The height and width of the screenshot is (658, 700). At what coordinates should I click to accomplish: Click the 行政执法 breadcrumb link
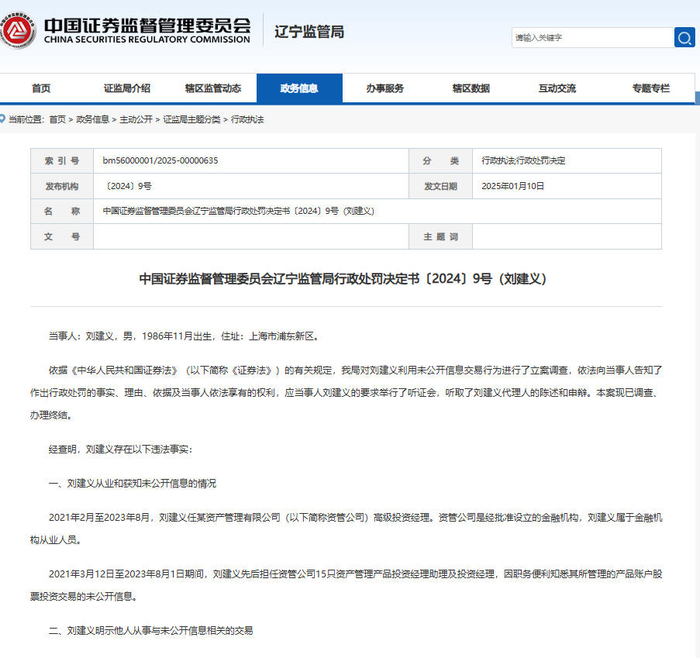(247, 119)
